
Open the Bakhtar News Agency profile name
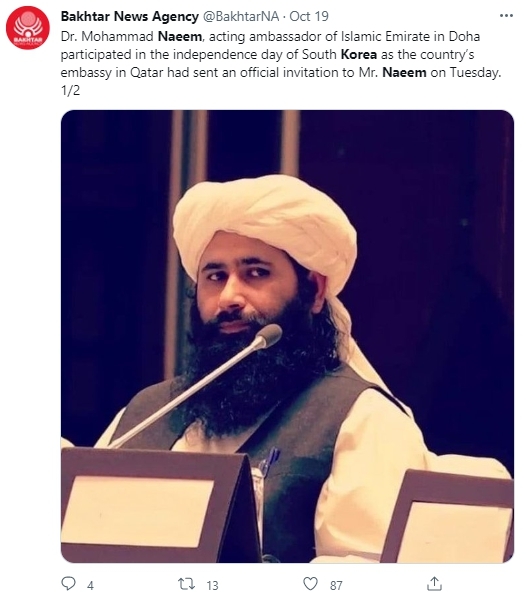129,16
